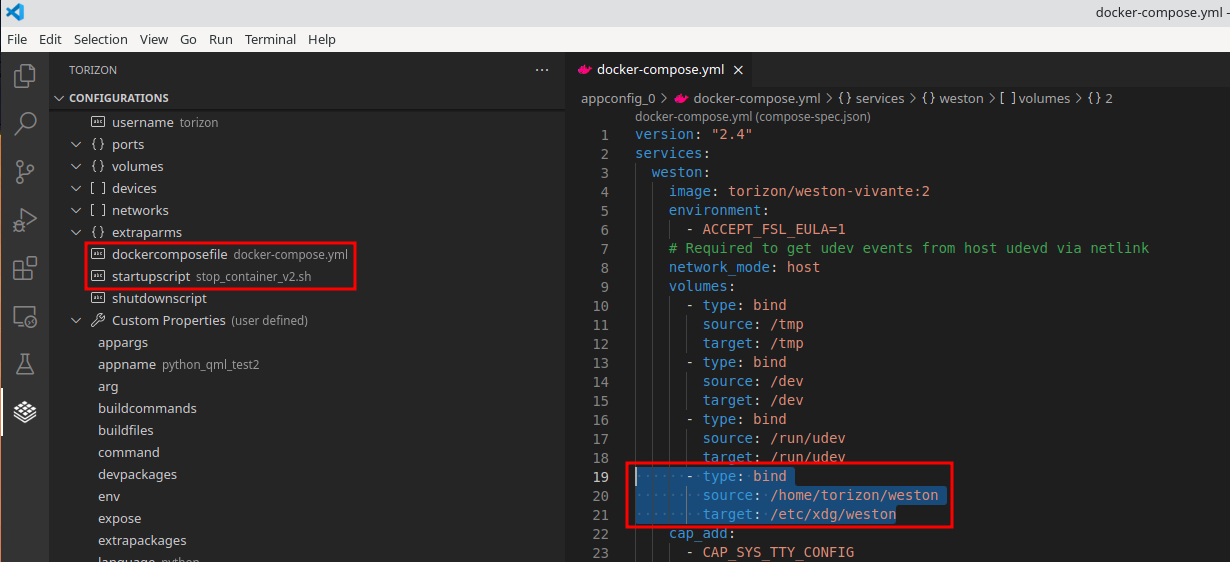
Task: Open the Terminal menu
Action: [x=270, y=39]
